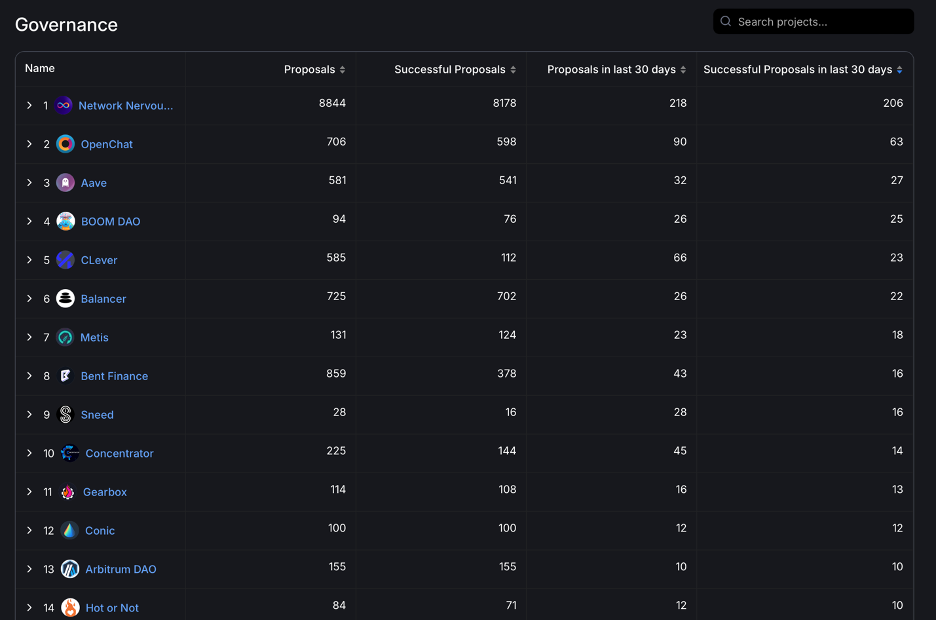Expand the Network Nervous System row

pyautogui.click(x=29, y=105)
